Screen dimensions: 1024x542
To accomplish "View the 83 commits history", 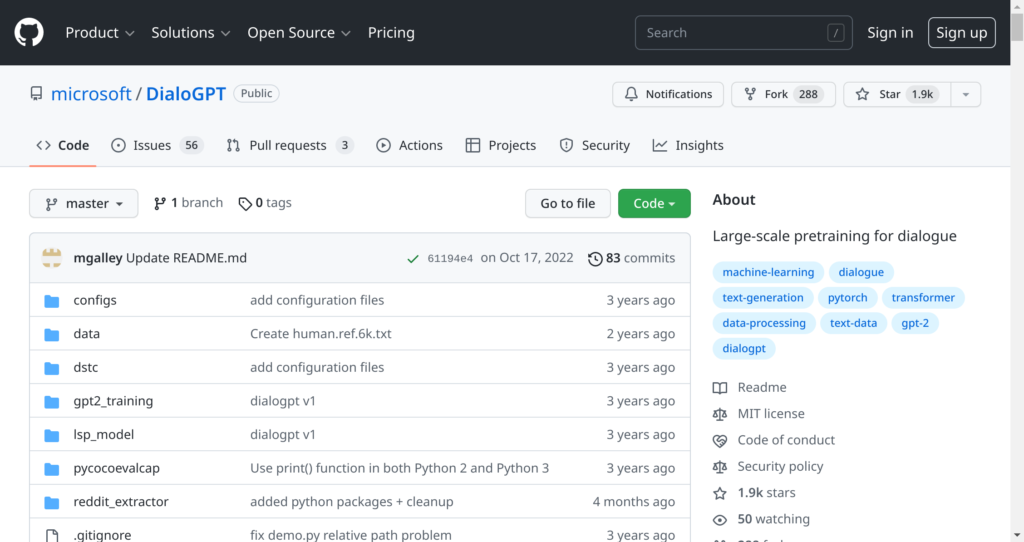I will (632, 258).
